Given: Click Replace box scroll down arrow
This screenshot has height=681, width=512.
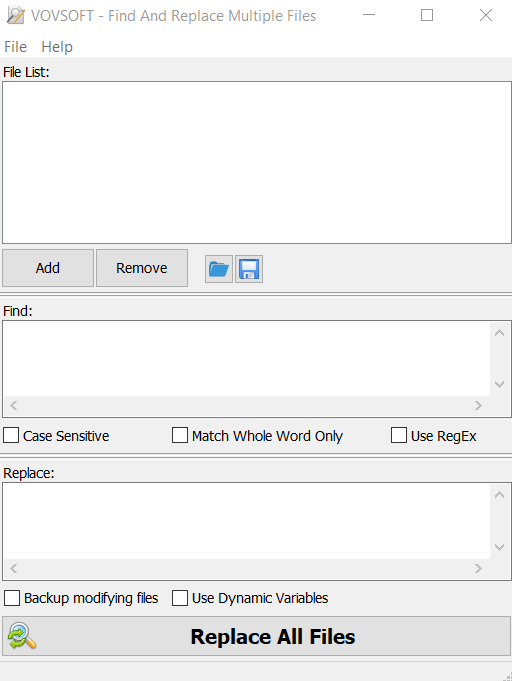Looking at the screenshot, I should coord(499,547).
